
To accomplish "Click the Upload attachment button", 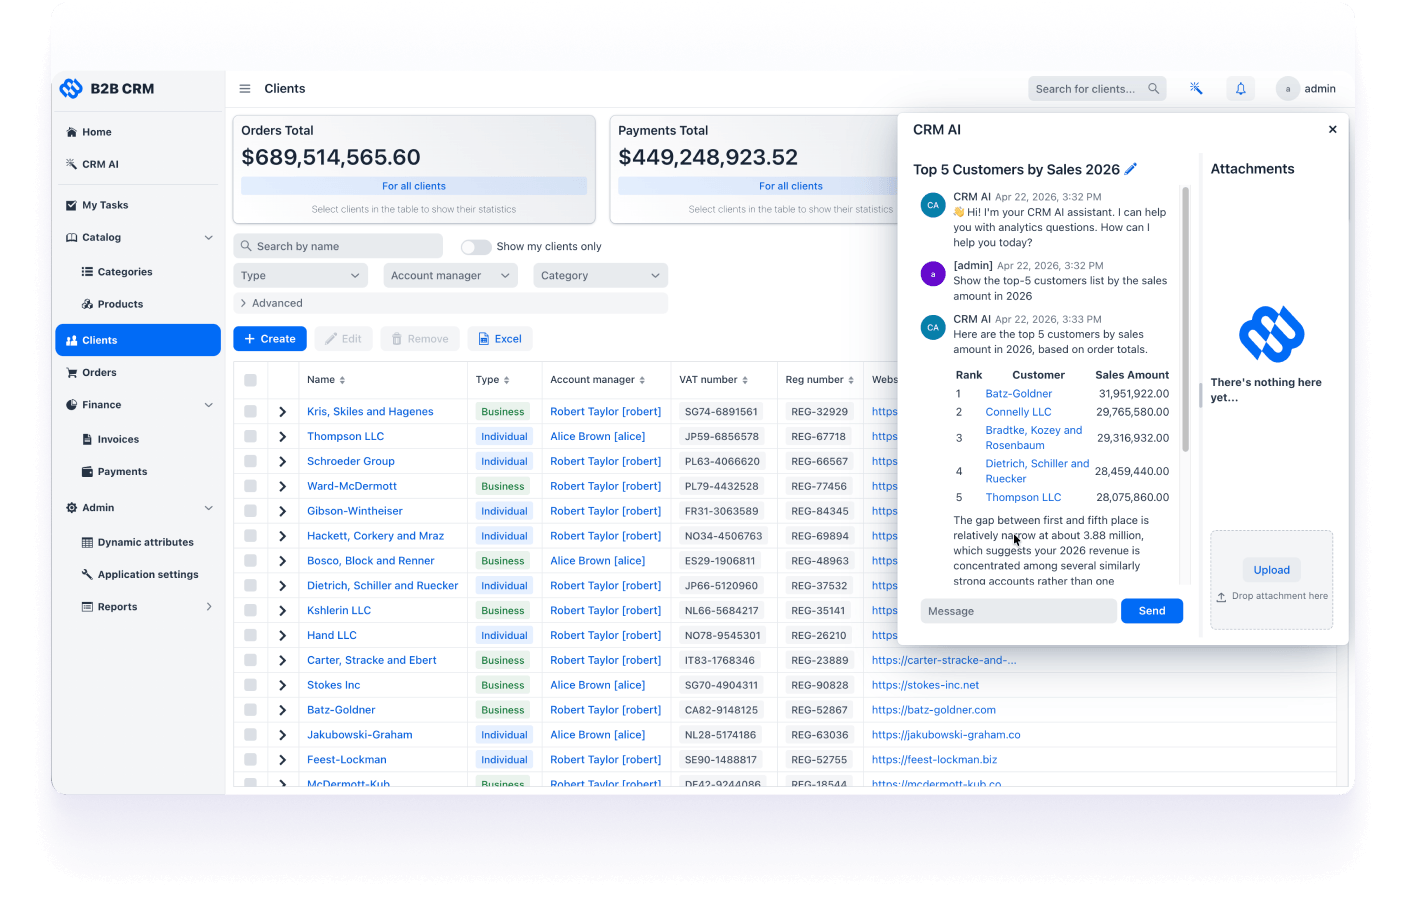I will 1271,570.
